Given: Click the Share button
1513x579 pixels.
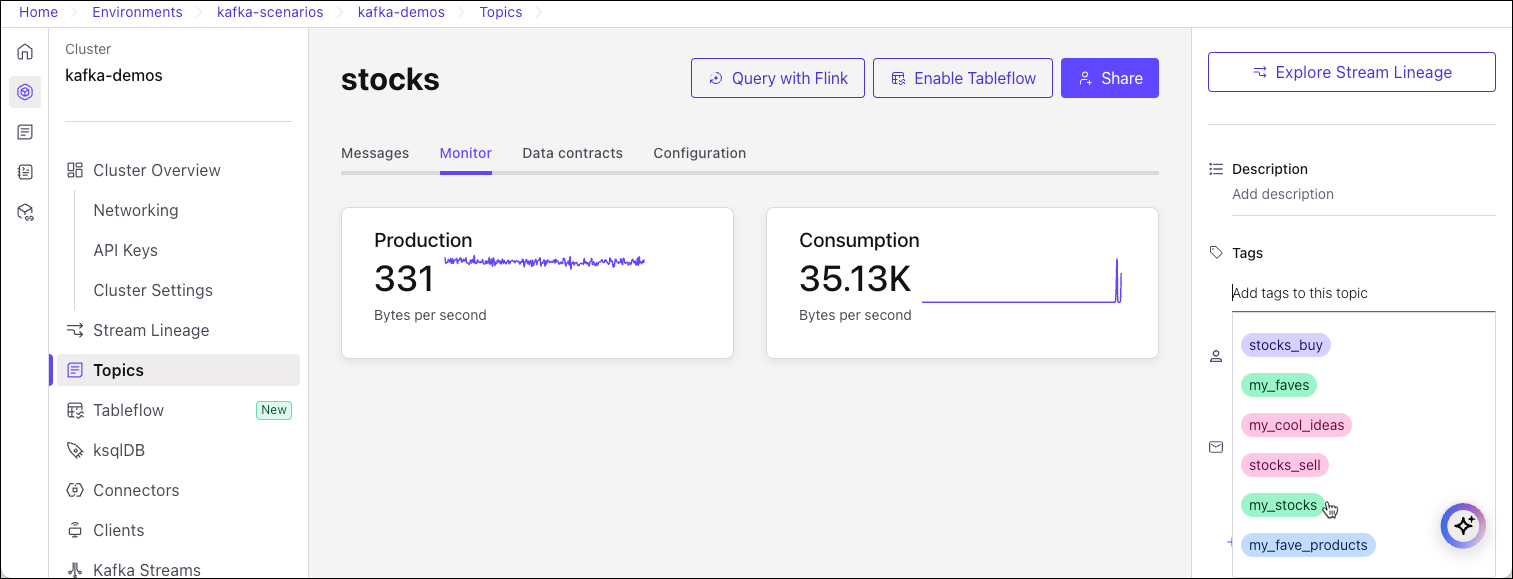Looking at the screenshot, I should pyautogui.click(x=1109, y=78).
